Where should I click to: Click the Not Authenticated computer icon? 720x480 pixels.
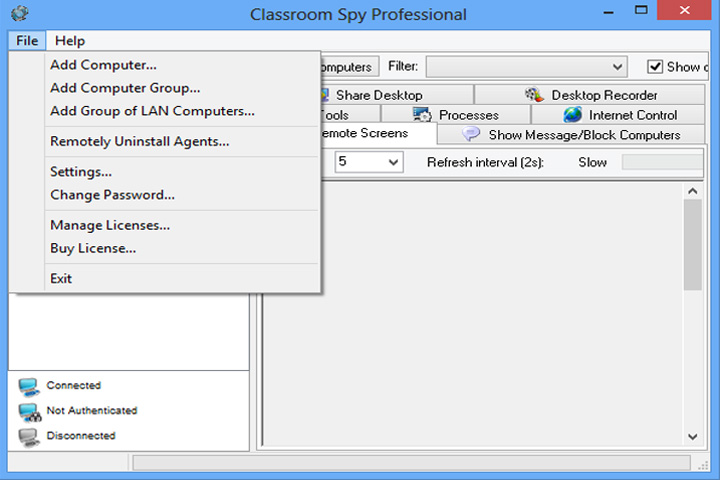[30, 412]
